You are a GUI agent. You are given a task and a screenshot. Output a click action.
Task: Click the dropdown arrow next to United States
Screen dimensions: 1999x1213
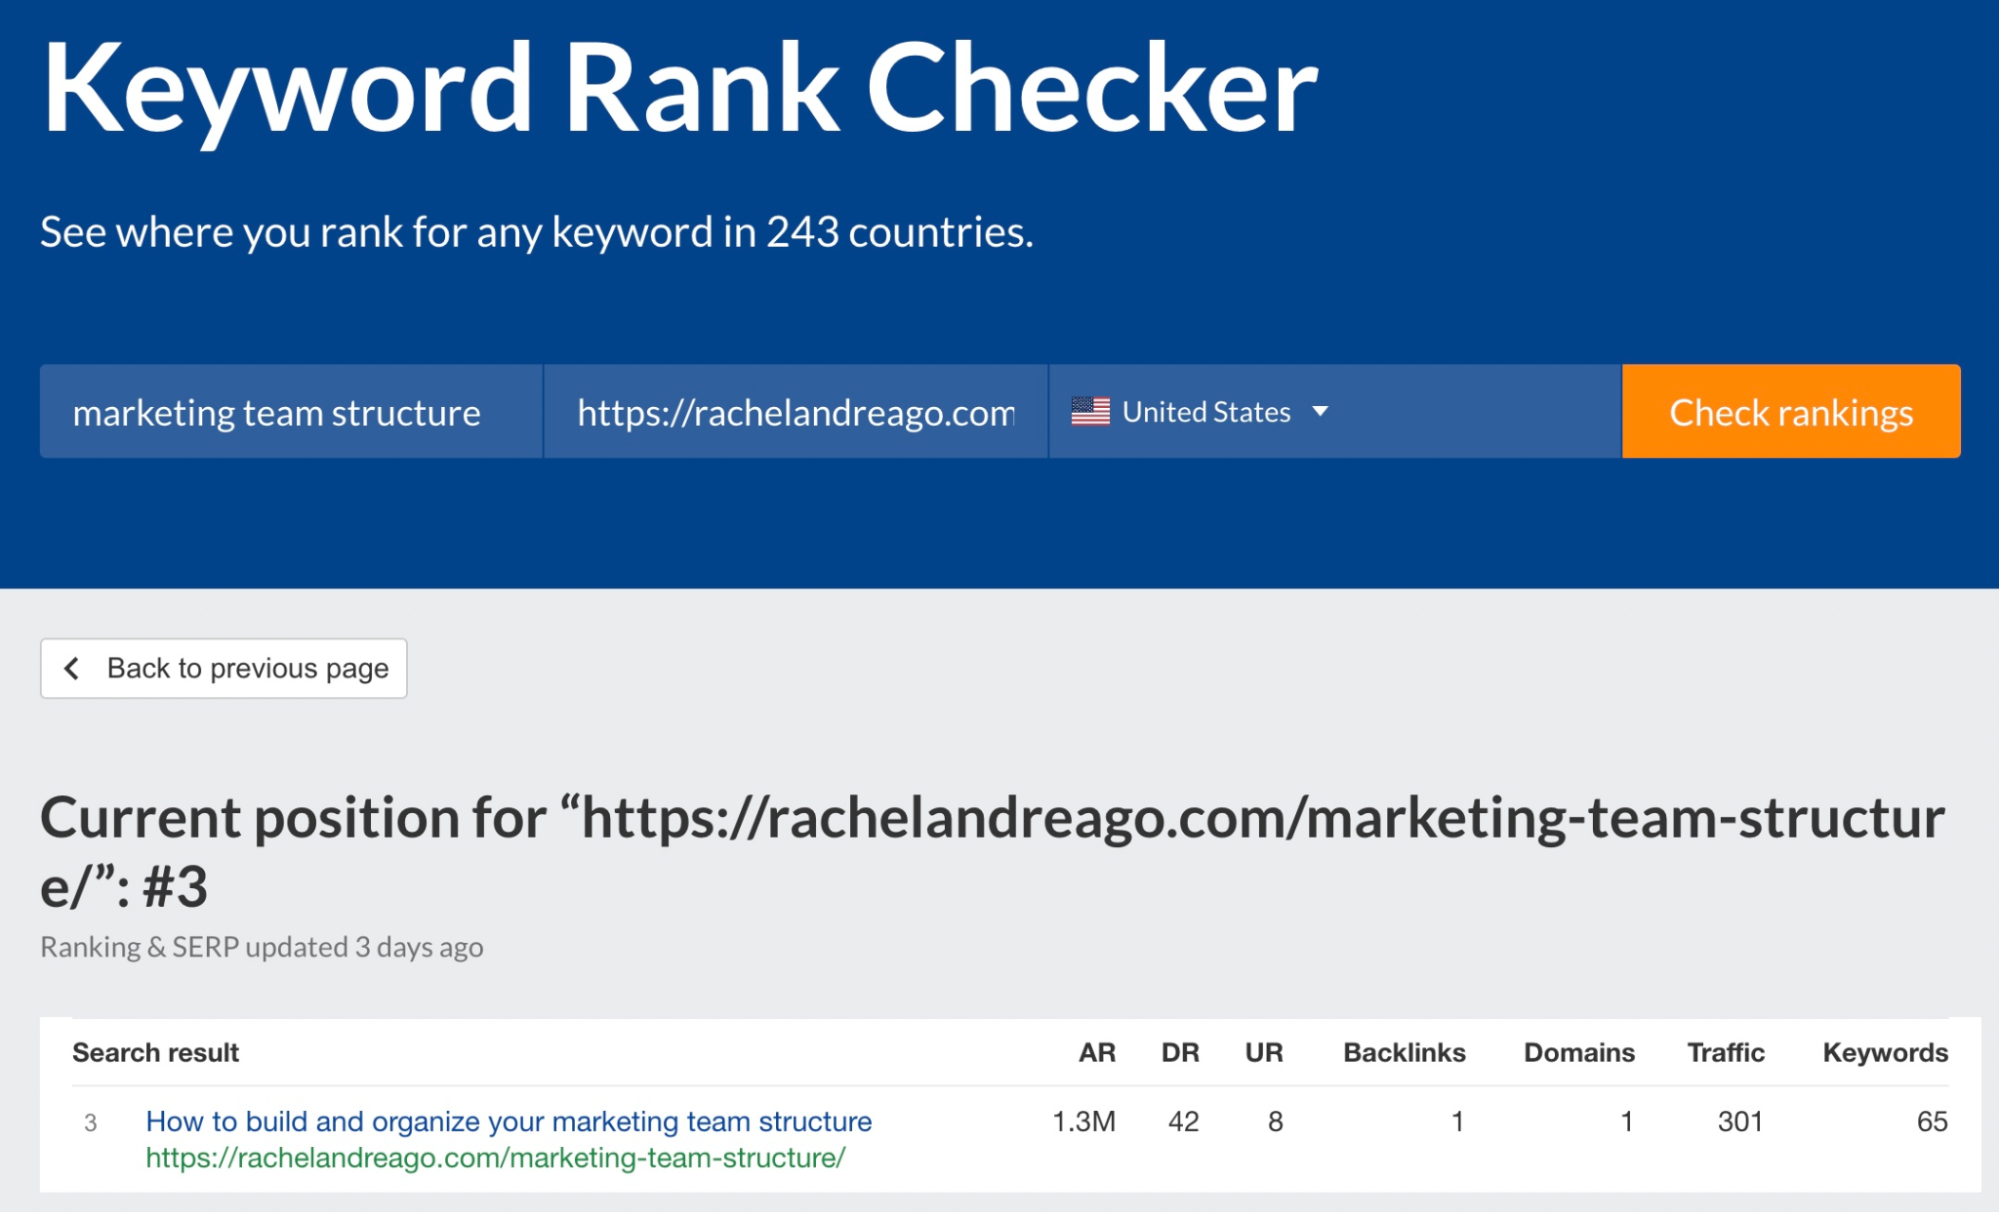[x=1320, y=411]
